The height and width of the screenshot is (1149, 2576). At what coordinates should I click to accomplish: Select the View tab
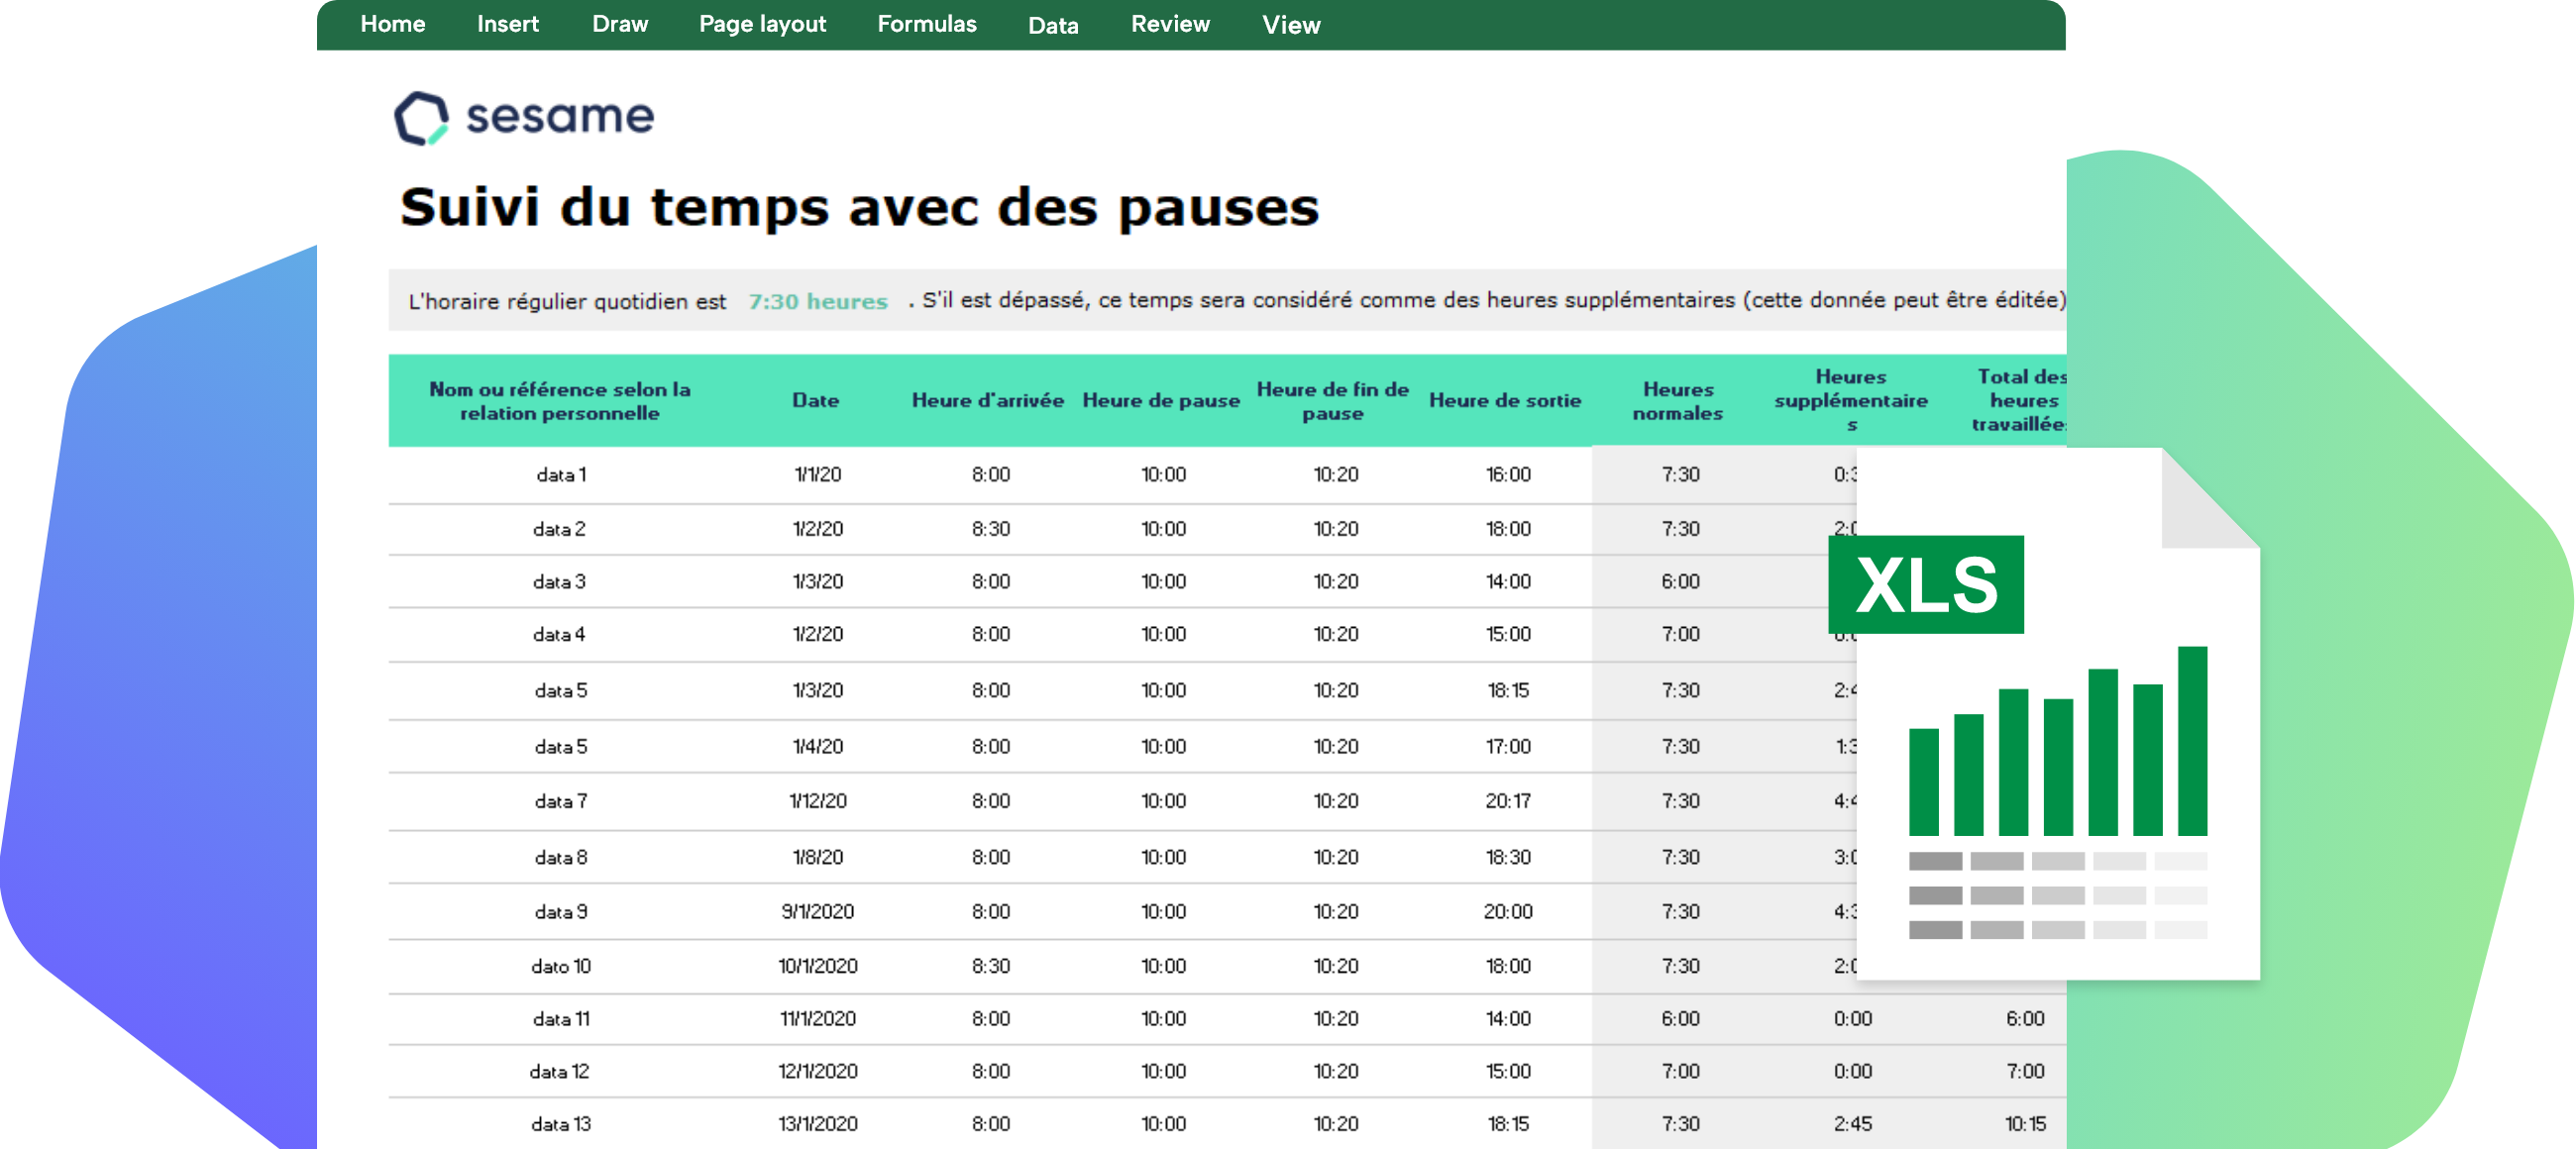[x=1290, y=25]
